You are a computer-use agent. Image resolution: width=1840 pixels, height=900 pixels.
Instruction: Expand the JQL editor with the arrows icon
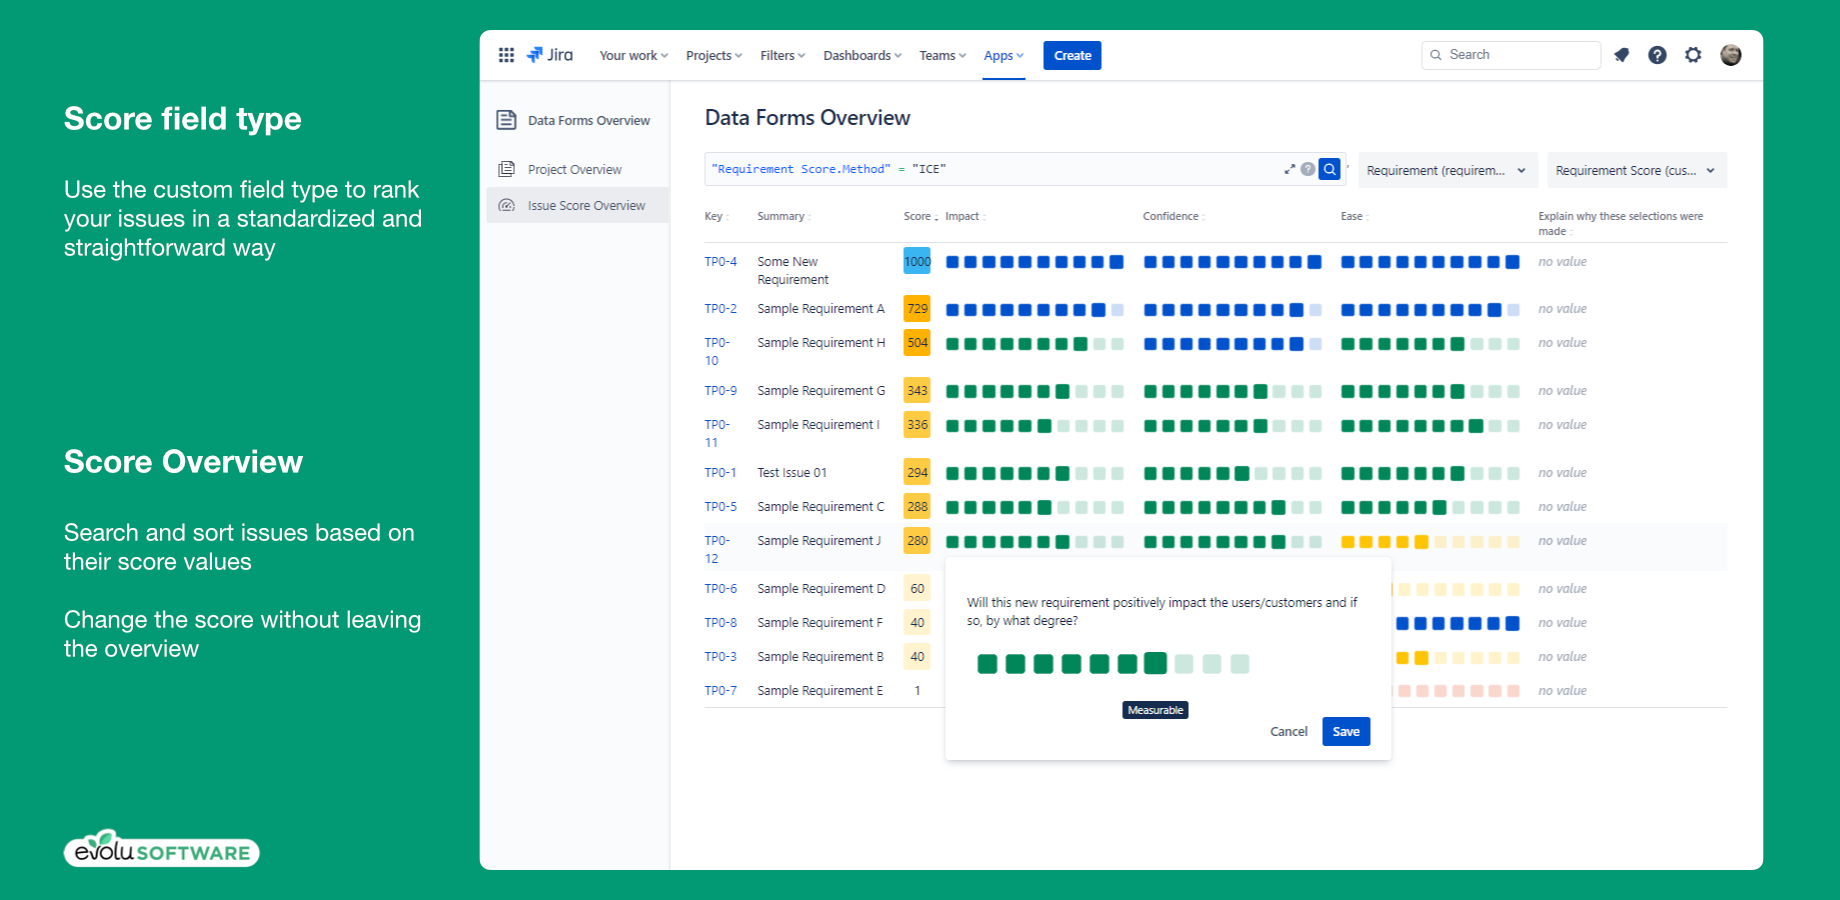point(1290,169)
